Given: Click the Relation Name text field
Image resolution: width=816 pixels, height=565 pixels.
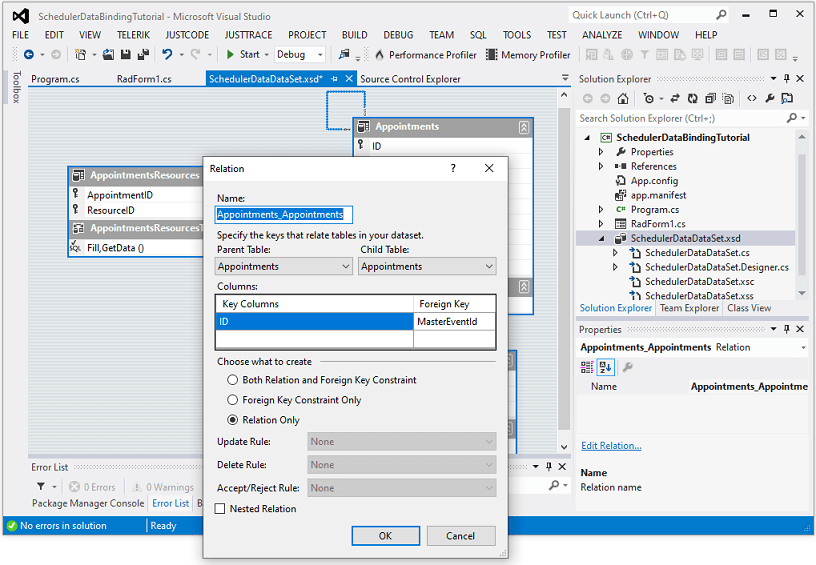Looking at the screenshot, I should [284, 214].
